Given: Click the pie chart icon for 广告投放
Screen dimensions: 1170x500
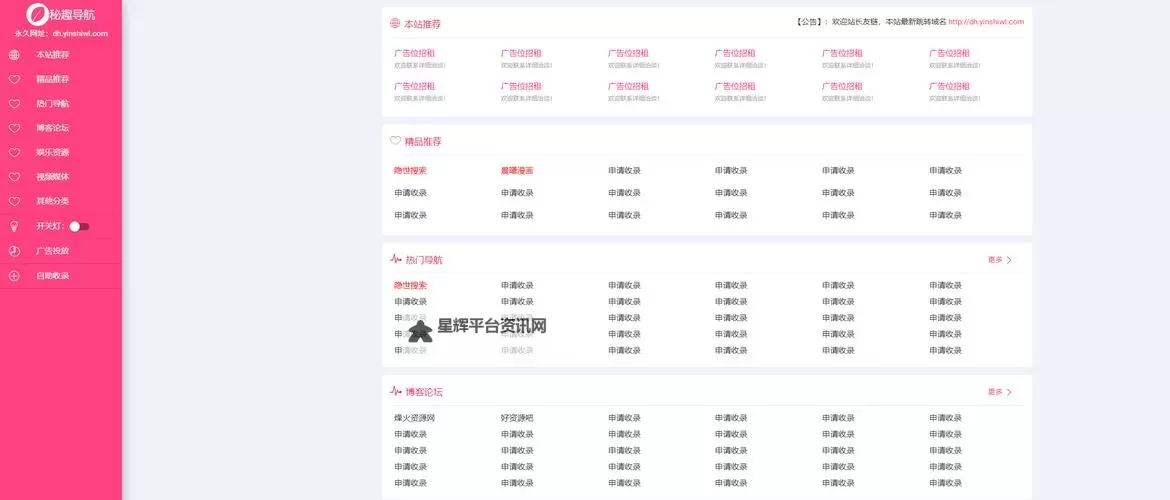Looking at the screenshot, I should pos(14,251).
